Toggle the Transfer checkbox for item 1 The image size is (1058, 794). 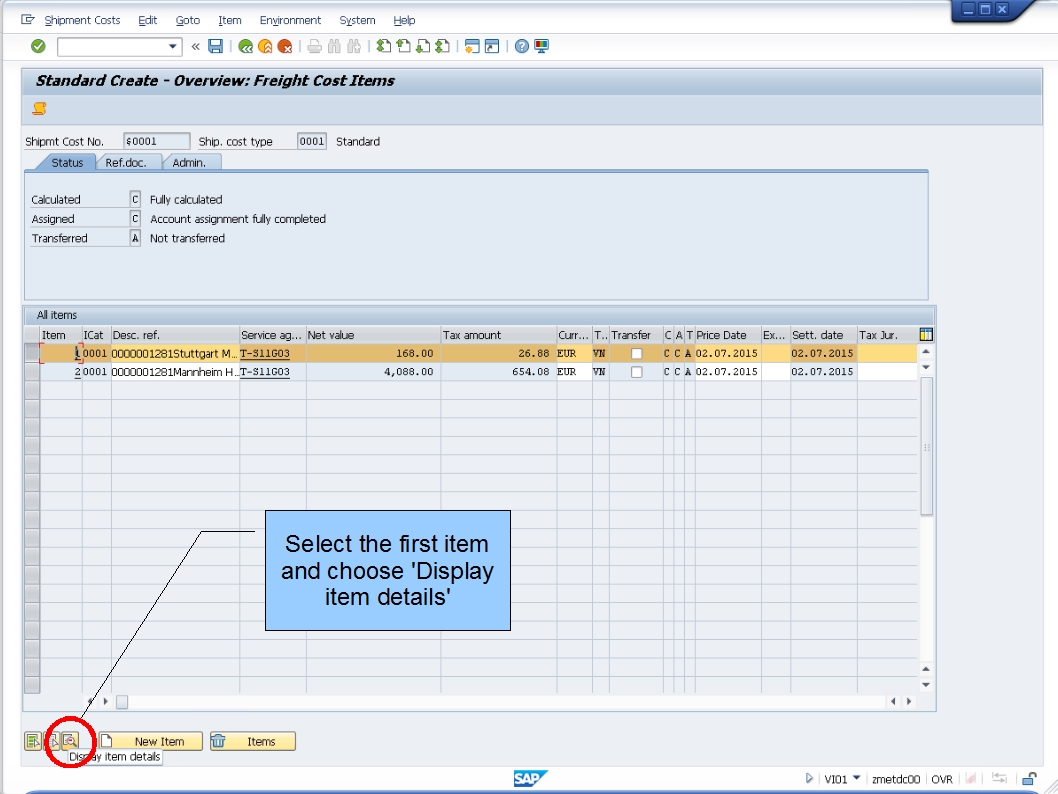pos(636,353)
